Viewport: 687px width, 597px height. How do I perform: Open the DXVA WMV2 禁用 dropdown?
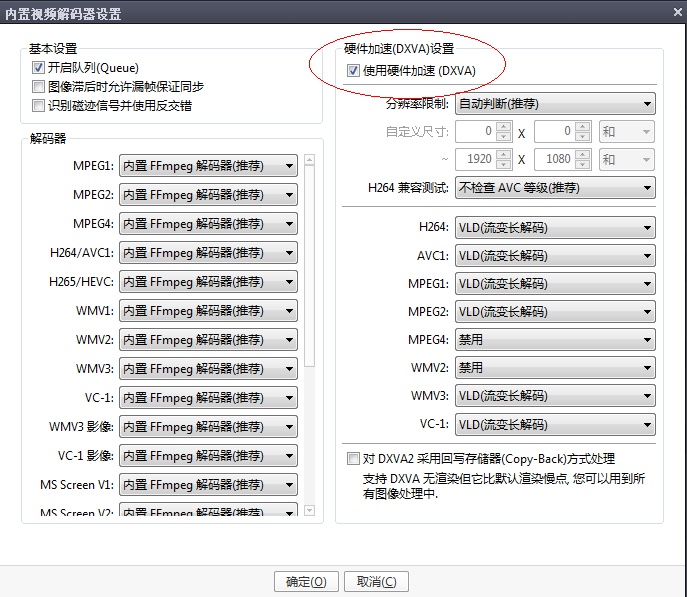pos(555,368)
